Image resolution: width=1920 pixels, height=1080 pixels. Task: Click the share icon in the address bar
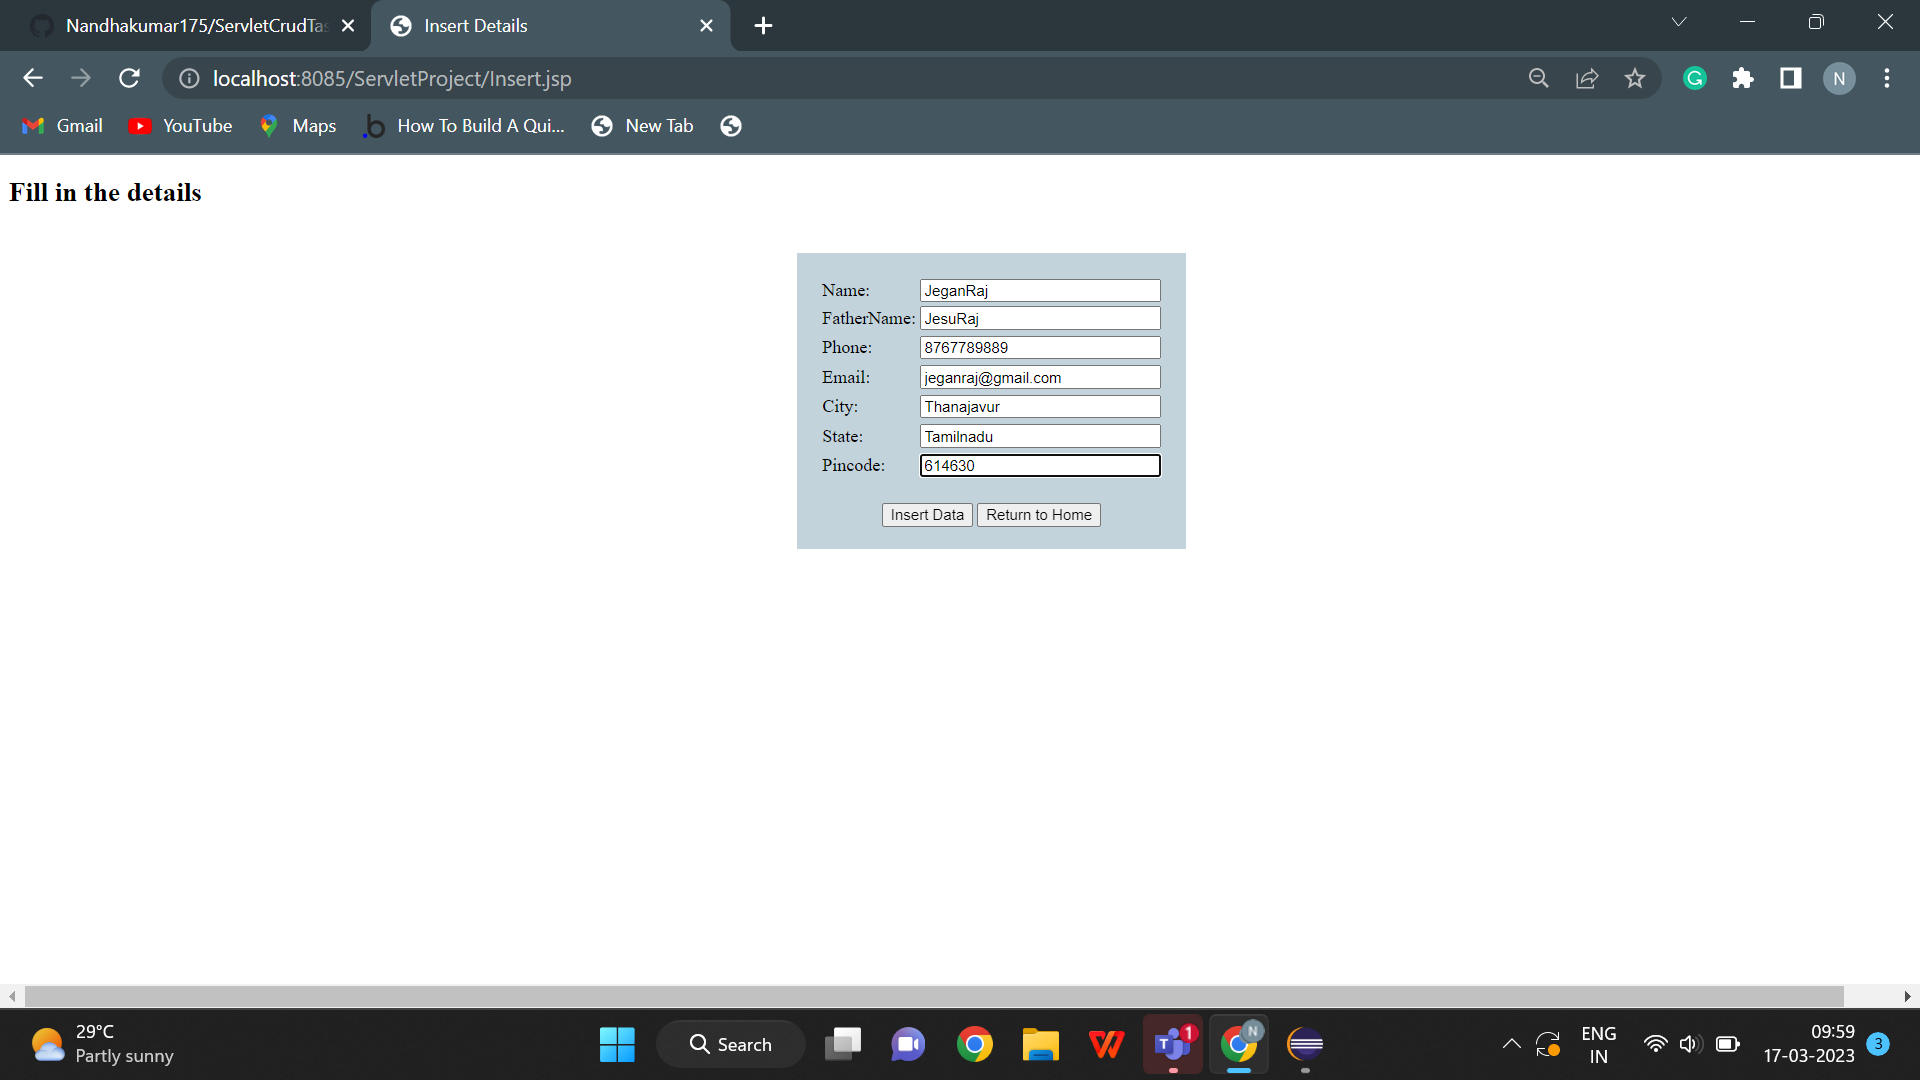(x=1587, y=78)
